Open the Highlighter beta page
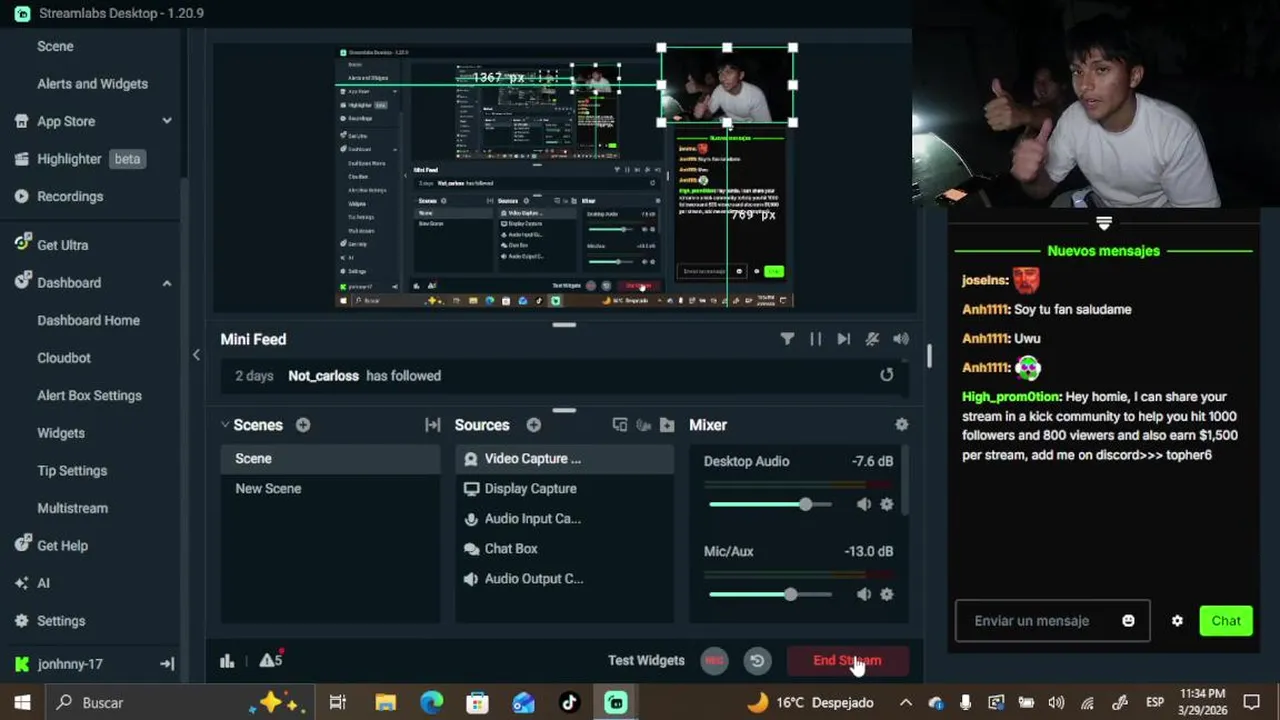Viewport: 1280px width, 720px height. pyautogui.click(x=79, y=159)
